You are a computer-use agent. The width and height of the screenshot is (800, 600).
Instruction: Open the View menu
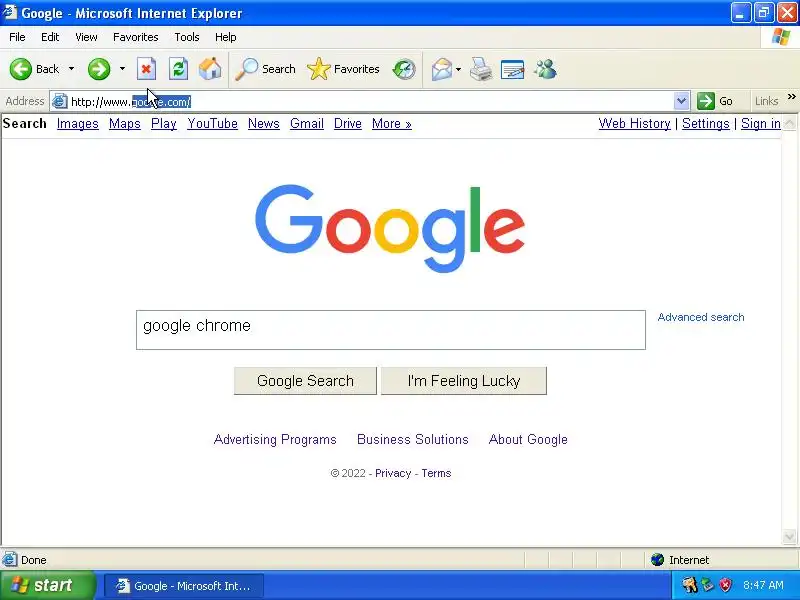(86, 37)
